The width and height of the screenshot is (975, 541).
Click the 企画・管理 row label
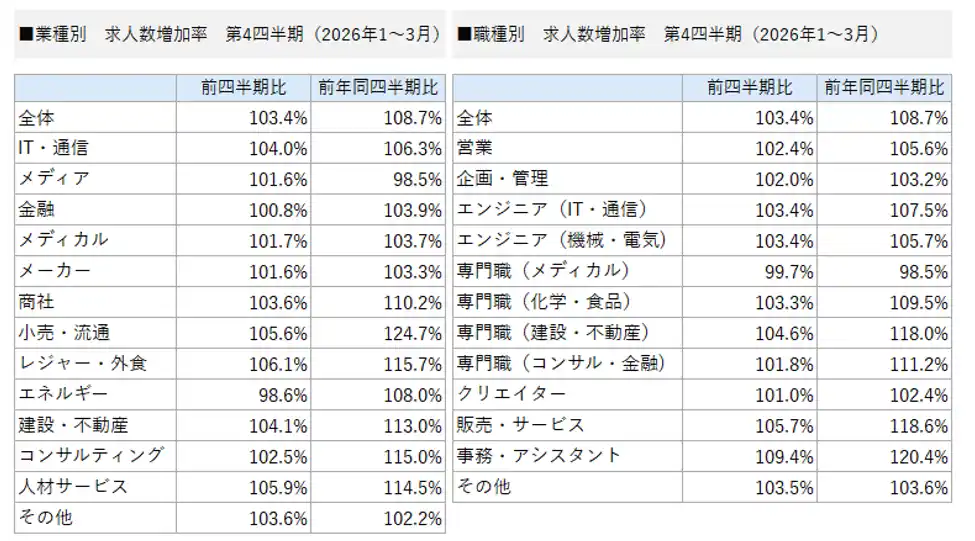coord(503,179)
